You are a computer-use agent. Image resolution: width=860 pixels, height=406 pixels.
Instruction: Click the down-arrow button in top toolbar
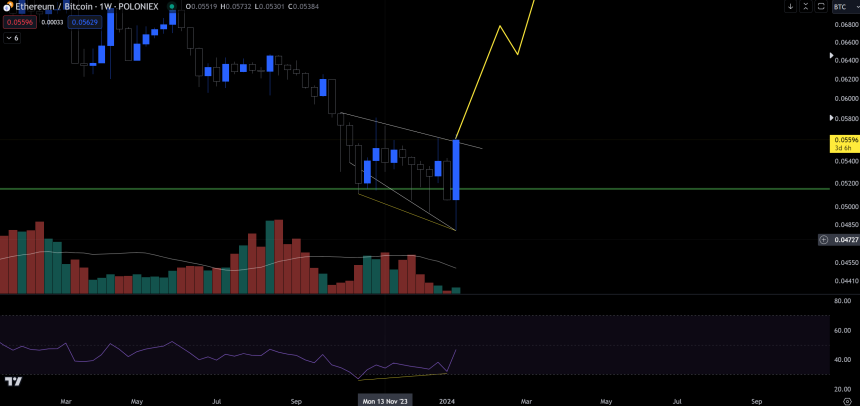(791, 6)
